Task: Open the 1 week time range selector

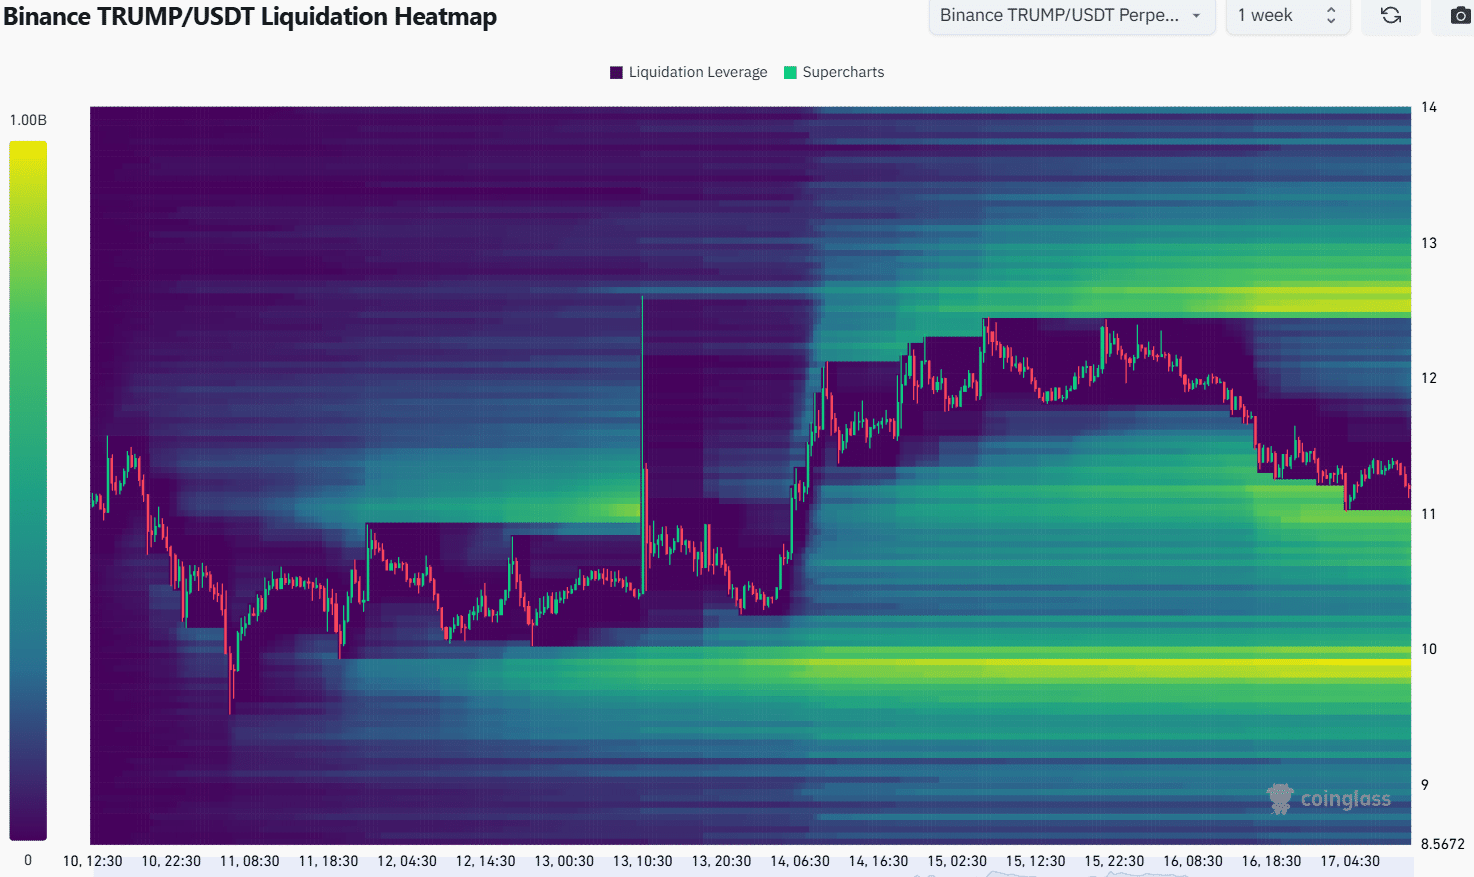Action: [1288, 15]
